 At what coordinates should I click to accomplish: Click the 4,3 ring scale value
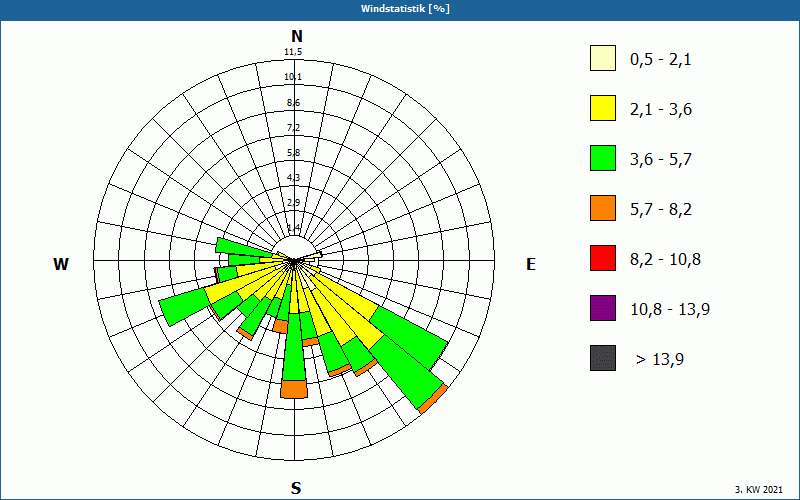click(x=293, y=178)
